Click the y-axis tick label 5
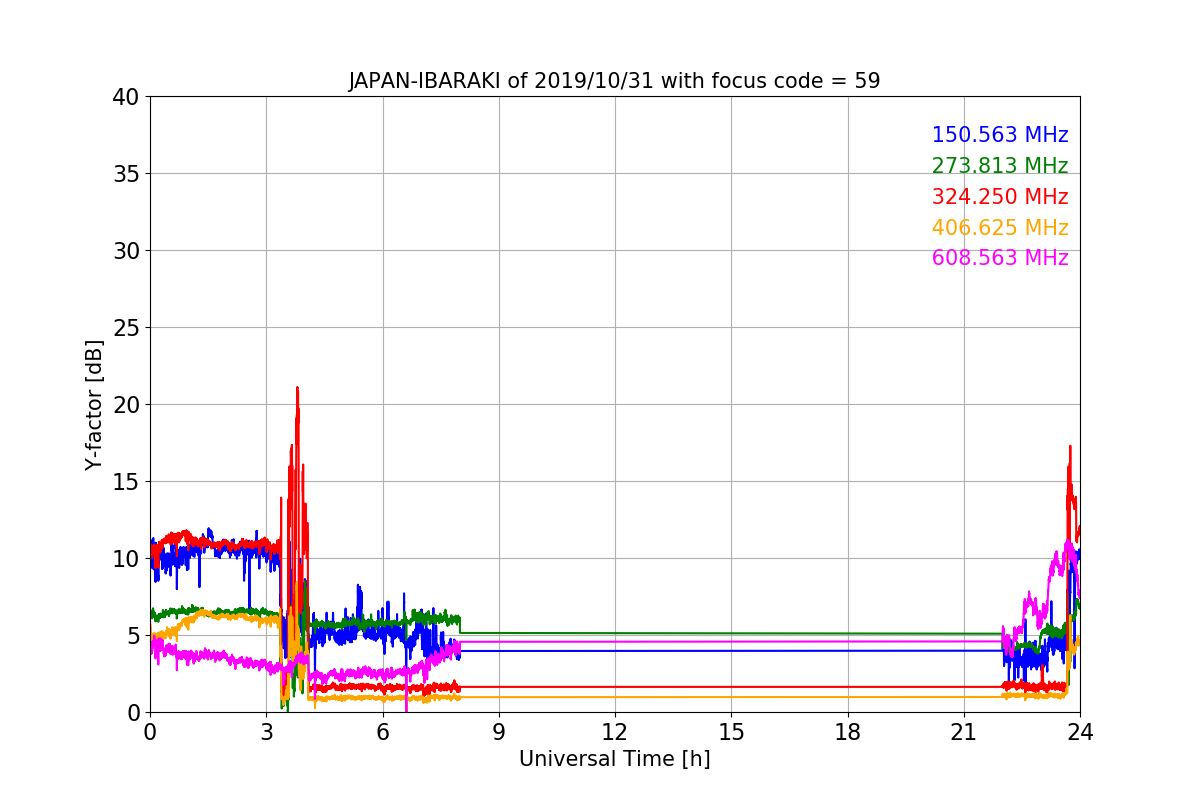This screenshot has height=800, width=1200. pos(133,636)
